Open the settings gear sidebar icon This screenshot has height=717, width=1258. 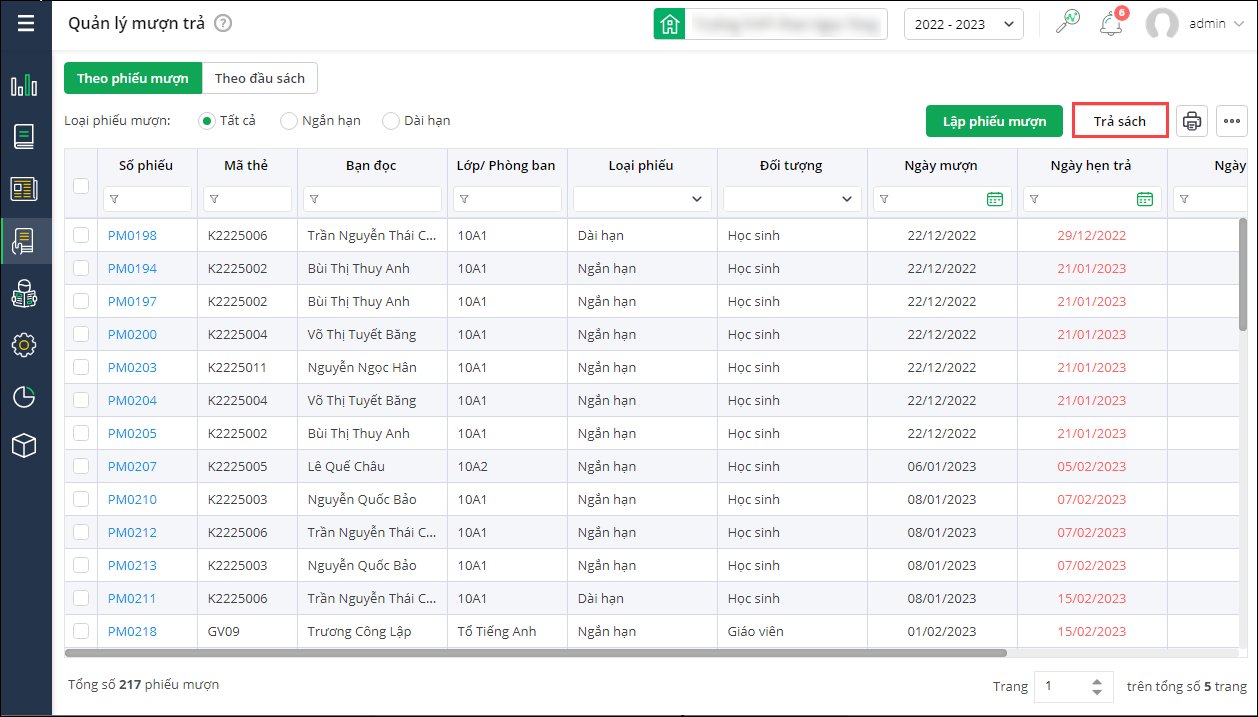pyautogui.click(x=25, y=345)
